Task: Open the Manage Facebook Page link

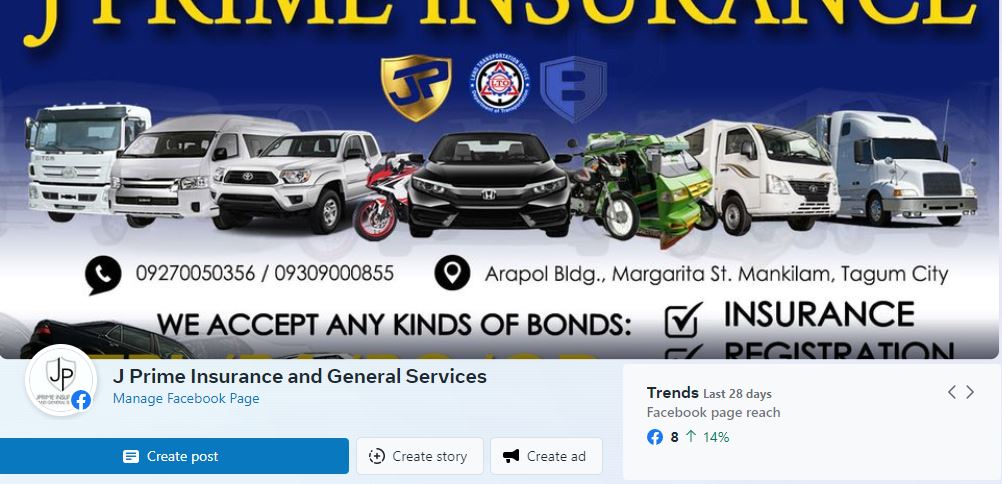Action: pyautogui.click(x=186, y=398)
